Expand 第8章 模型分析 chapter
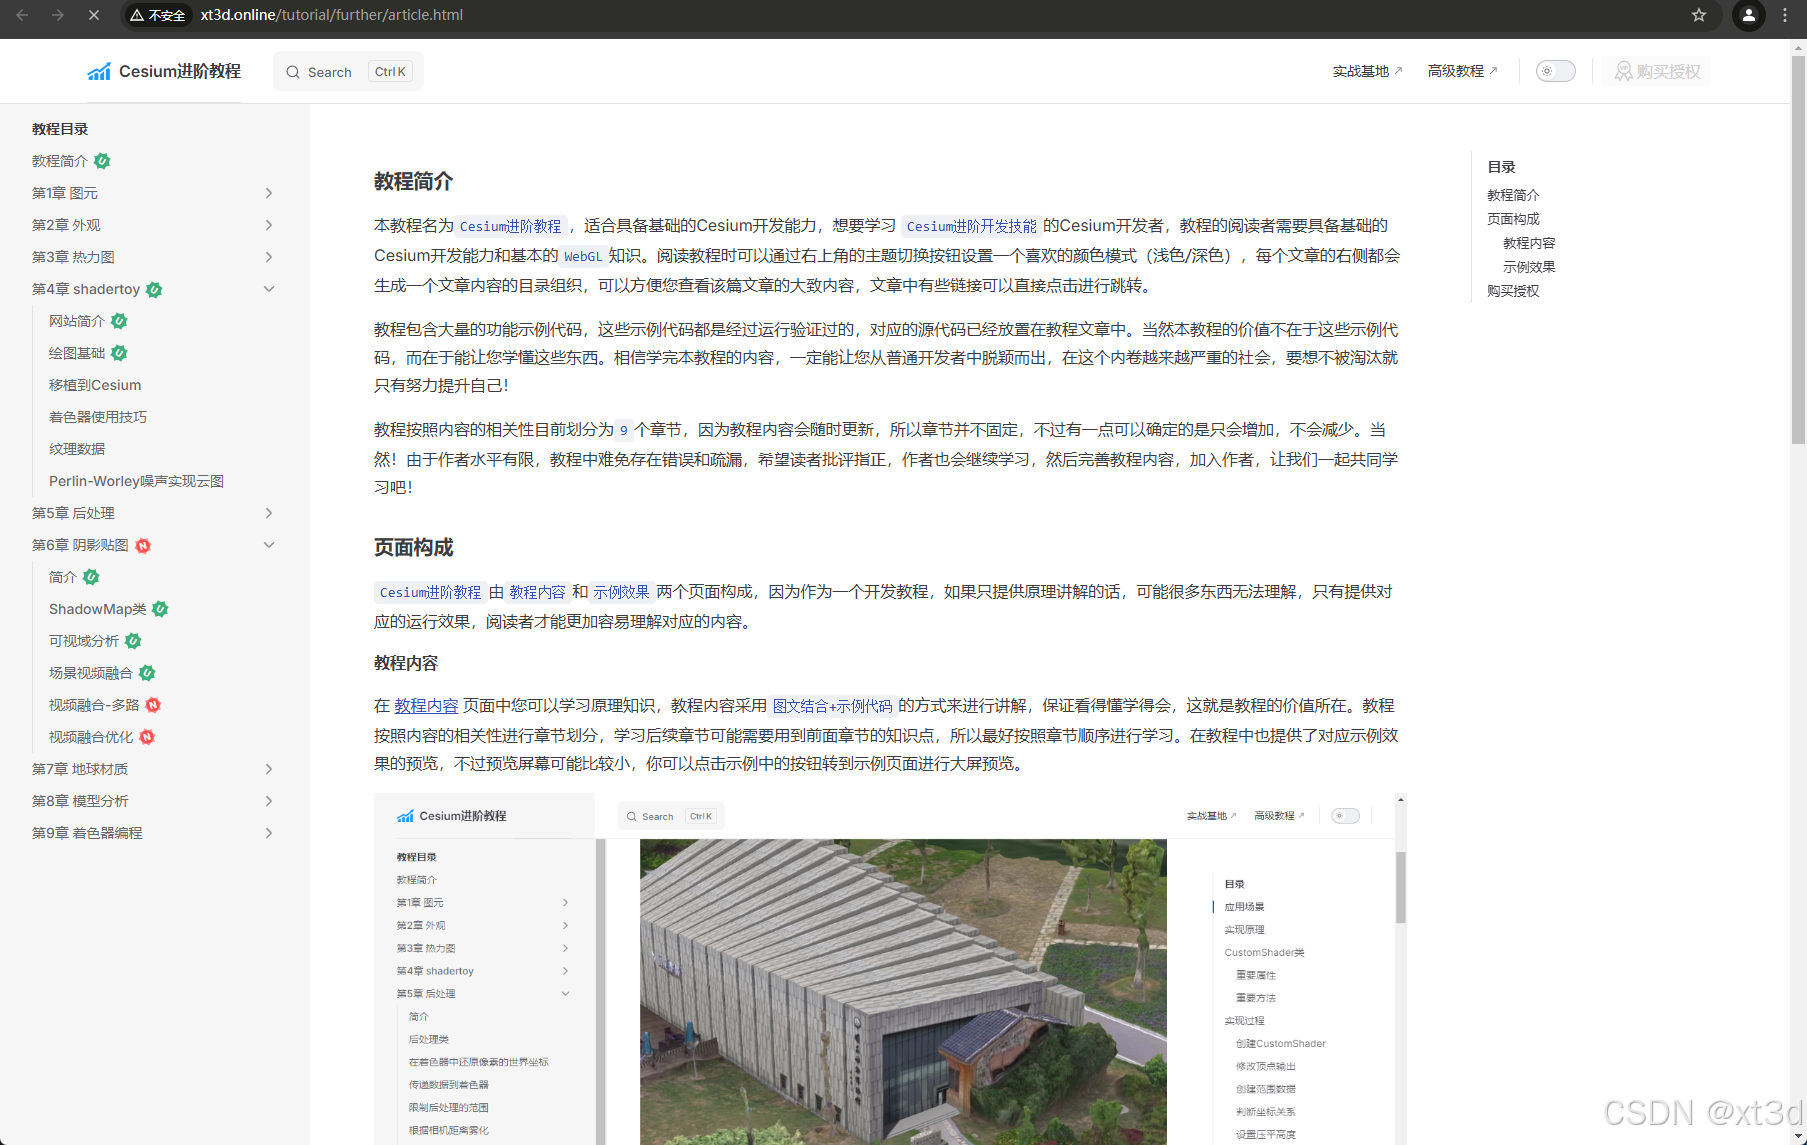The image size is (1807, 1145). pos(268,801)
